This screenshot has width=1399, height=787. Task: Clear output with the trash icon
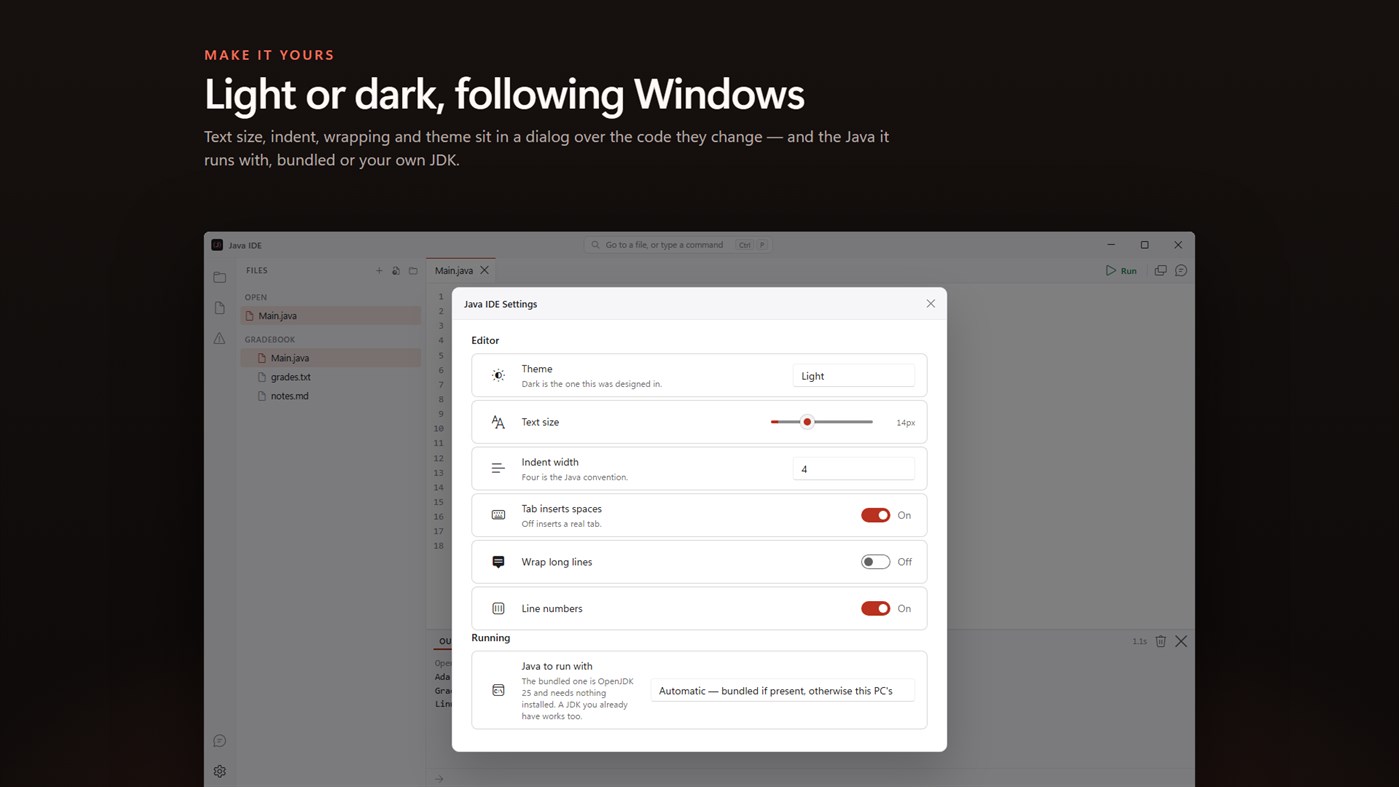click(x=1161, y=641)
